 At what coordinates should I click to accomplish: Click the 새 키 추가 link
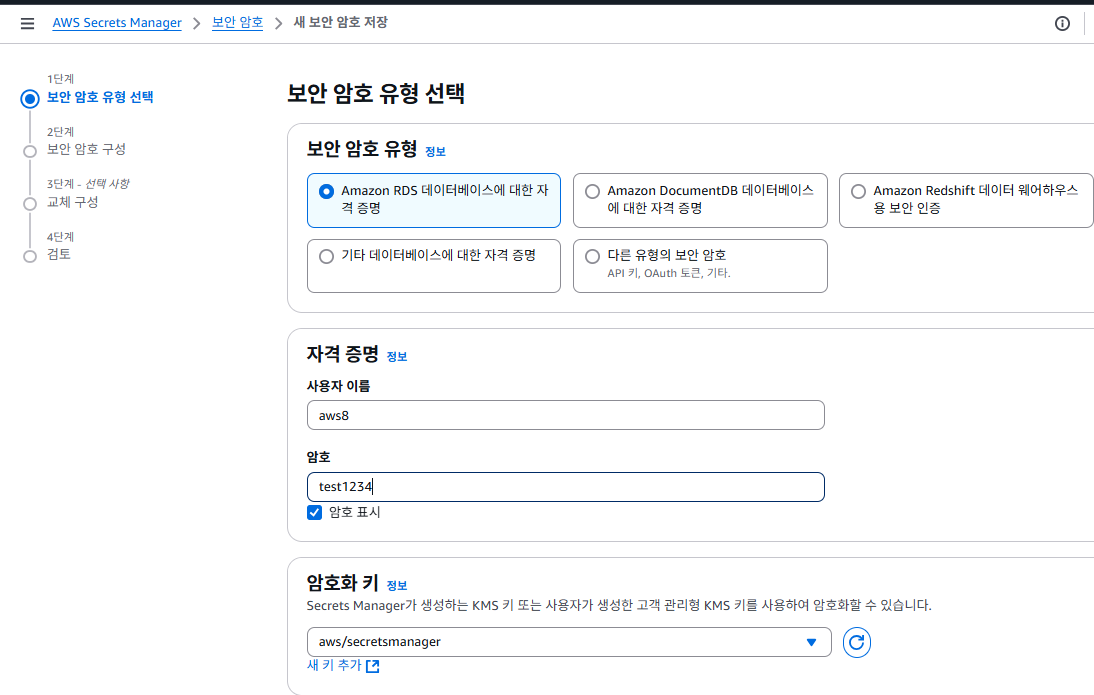pos(334,666)
